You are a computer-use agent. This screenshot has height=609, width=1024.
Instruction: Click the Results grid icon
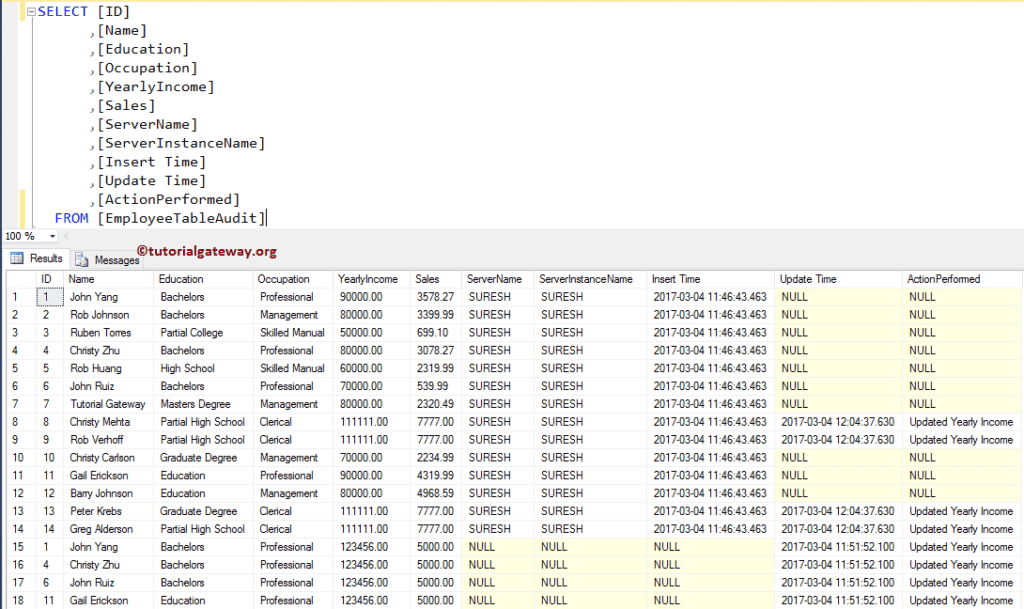(18, 258)
